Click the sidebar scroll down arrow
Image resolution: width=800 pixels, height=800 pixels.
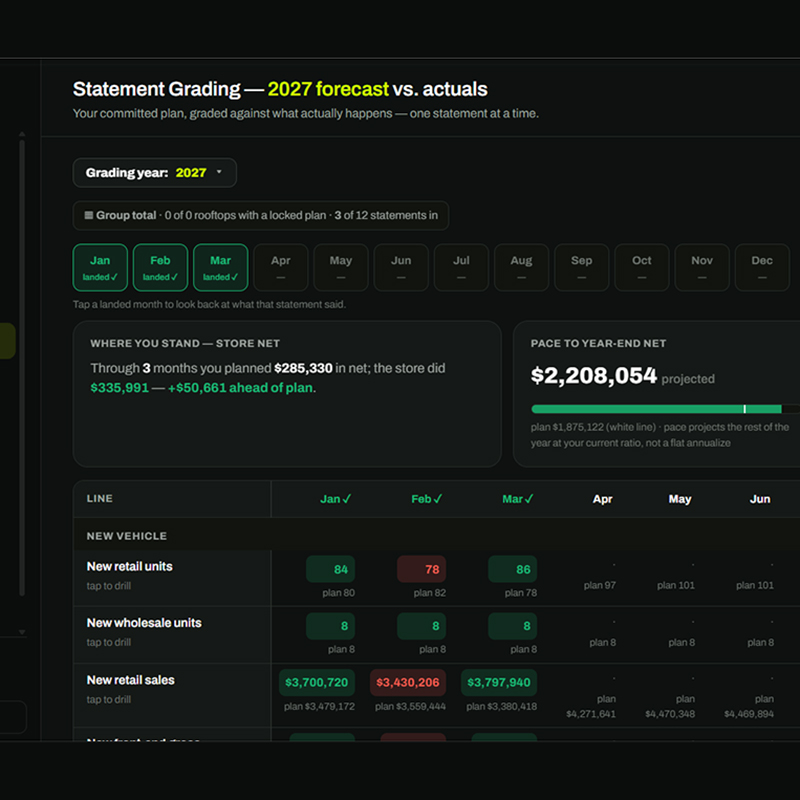22,632
